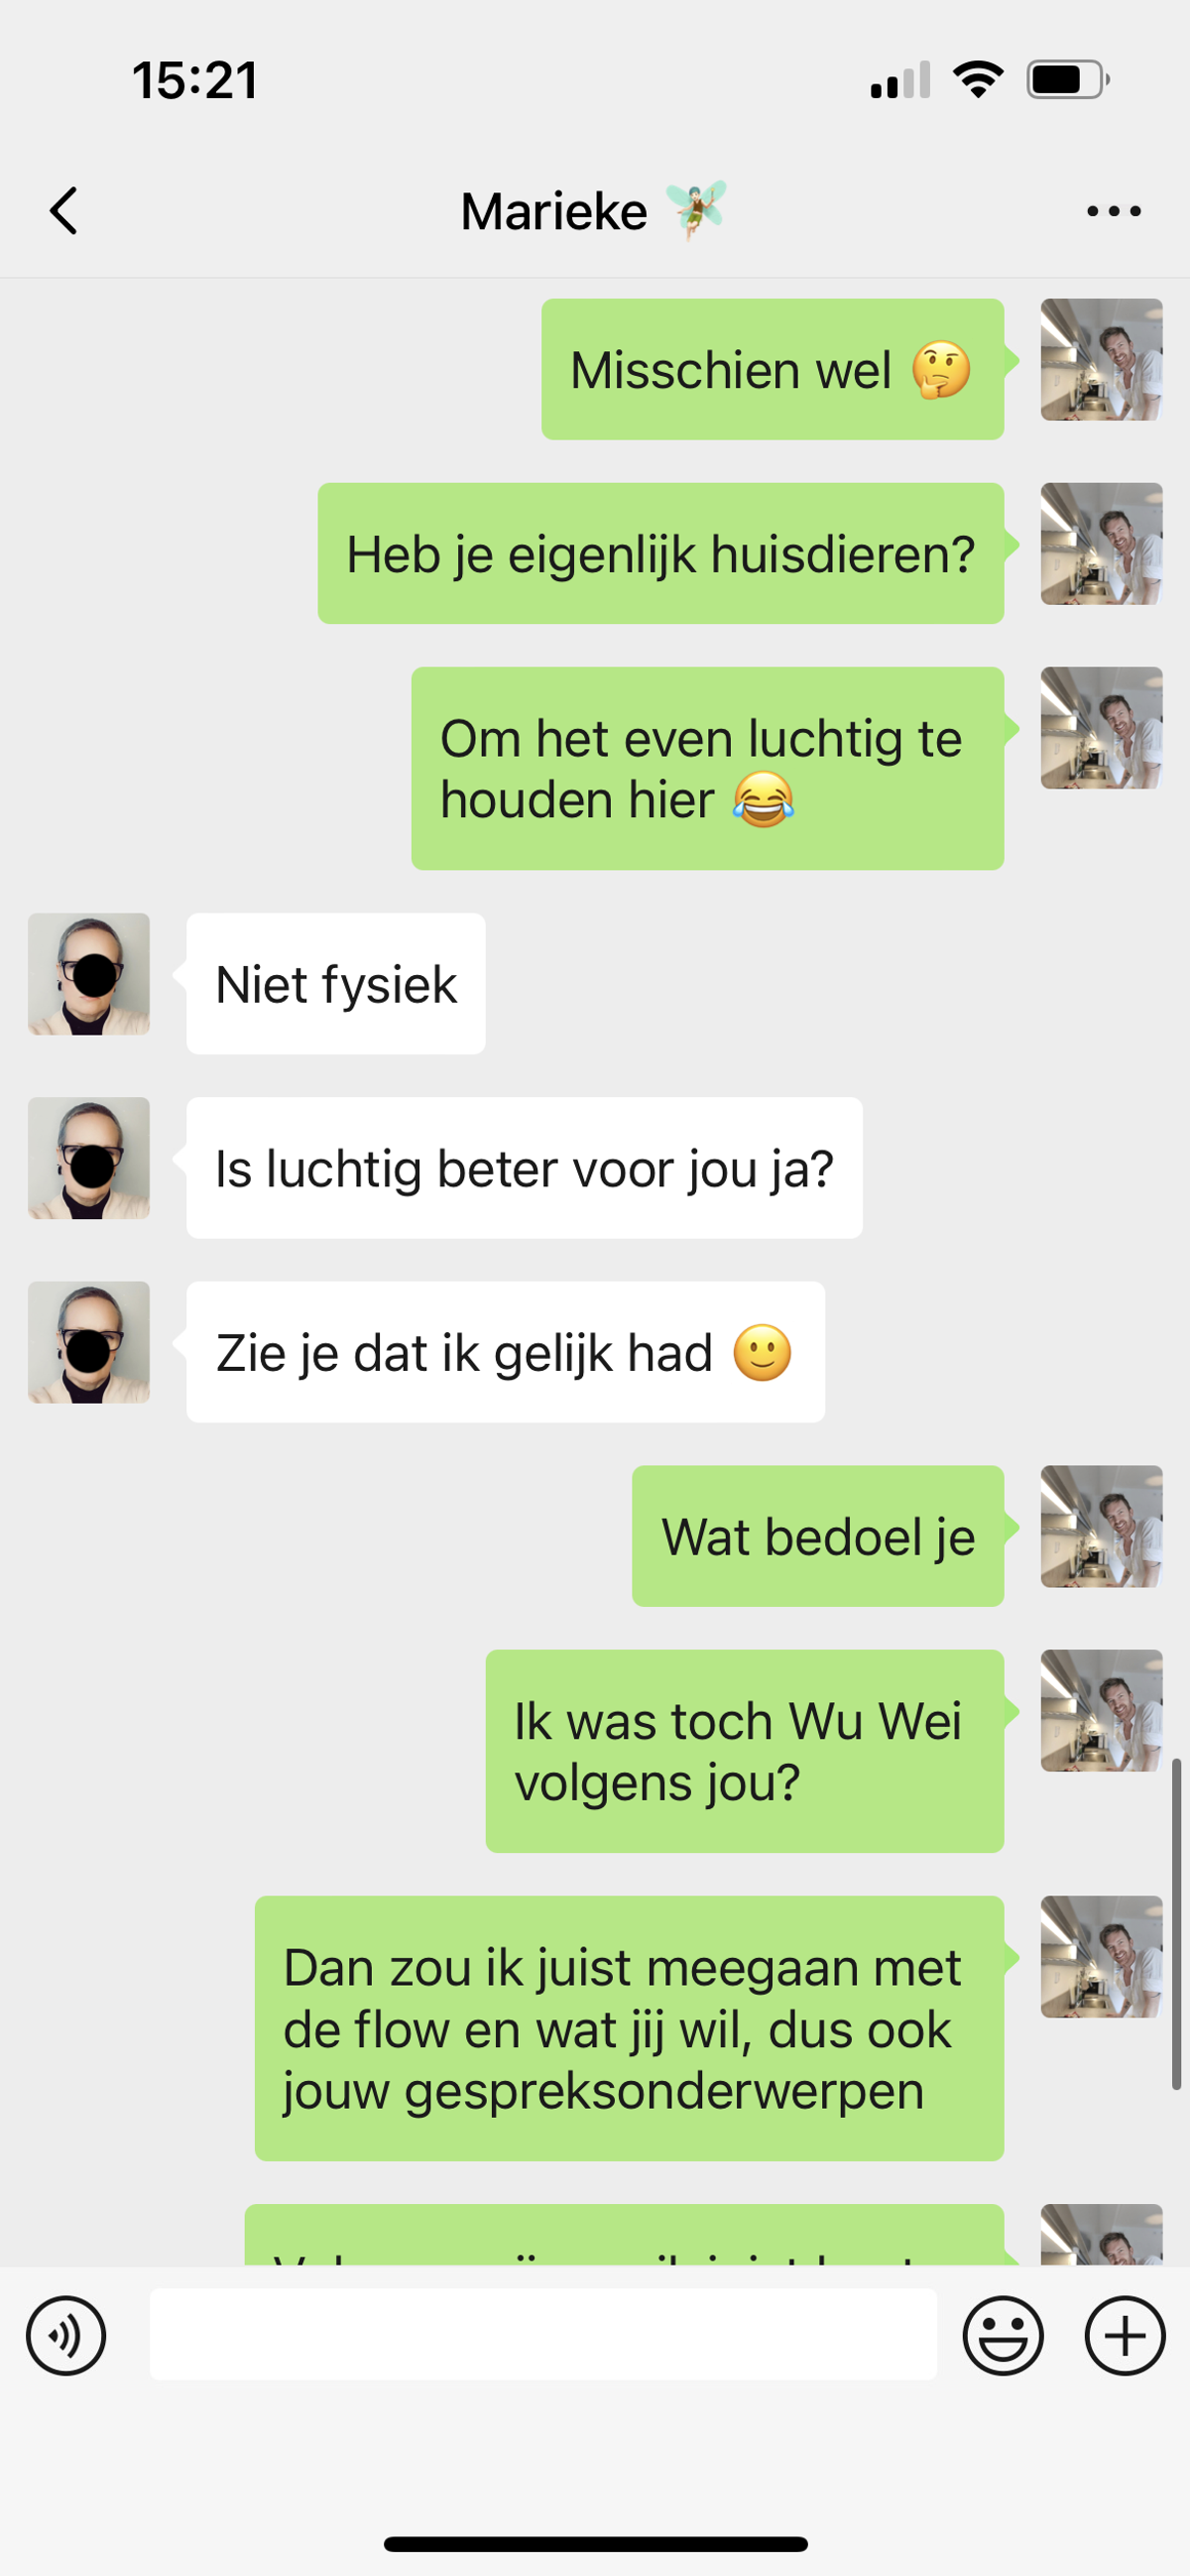1190x2576 pixels.
Task: Tap the back arrow in chat header
Action: point(64,211)
